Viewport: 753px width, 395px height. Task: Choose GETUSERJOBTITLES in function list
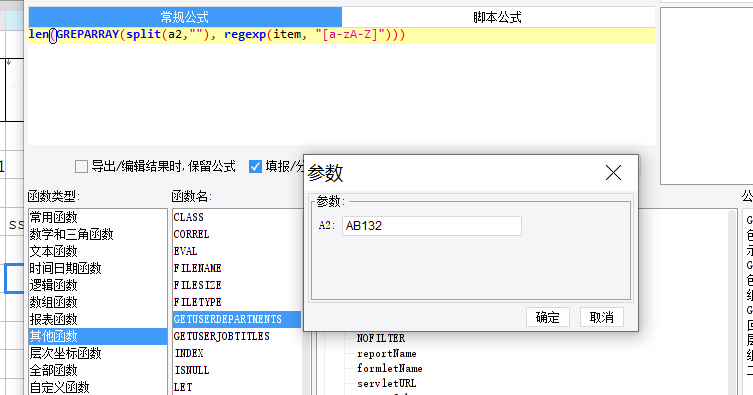tap(237, 336)
